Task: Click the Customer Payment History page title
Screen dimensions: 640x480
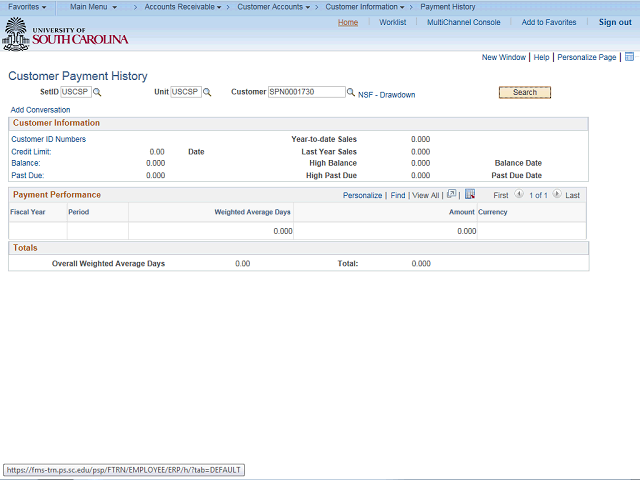Action: (78, 76)
